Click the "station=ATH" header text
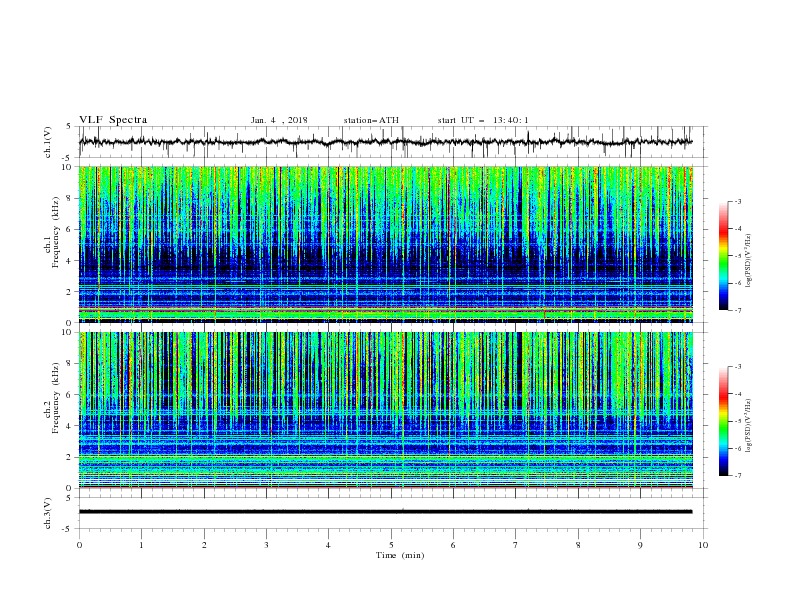792x612 pixels. click(x=371, y=120)
